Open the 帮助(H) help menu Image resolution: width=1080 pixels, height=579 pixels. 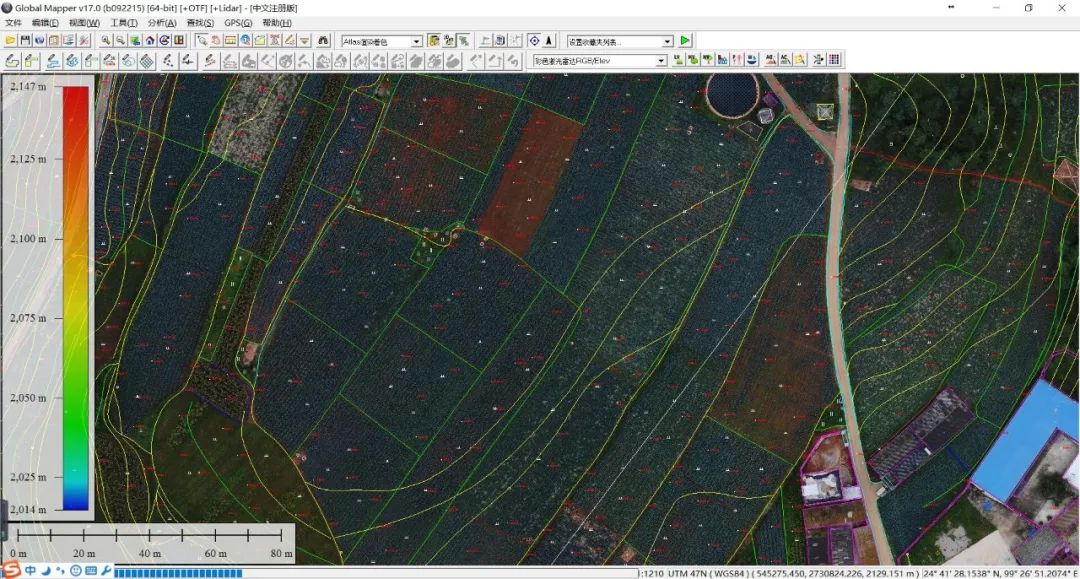tap(276, 22)
